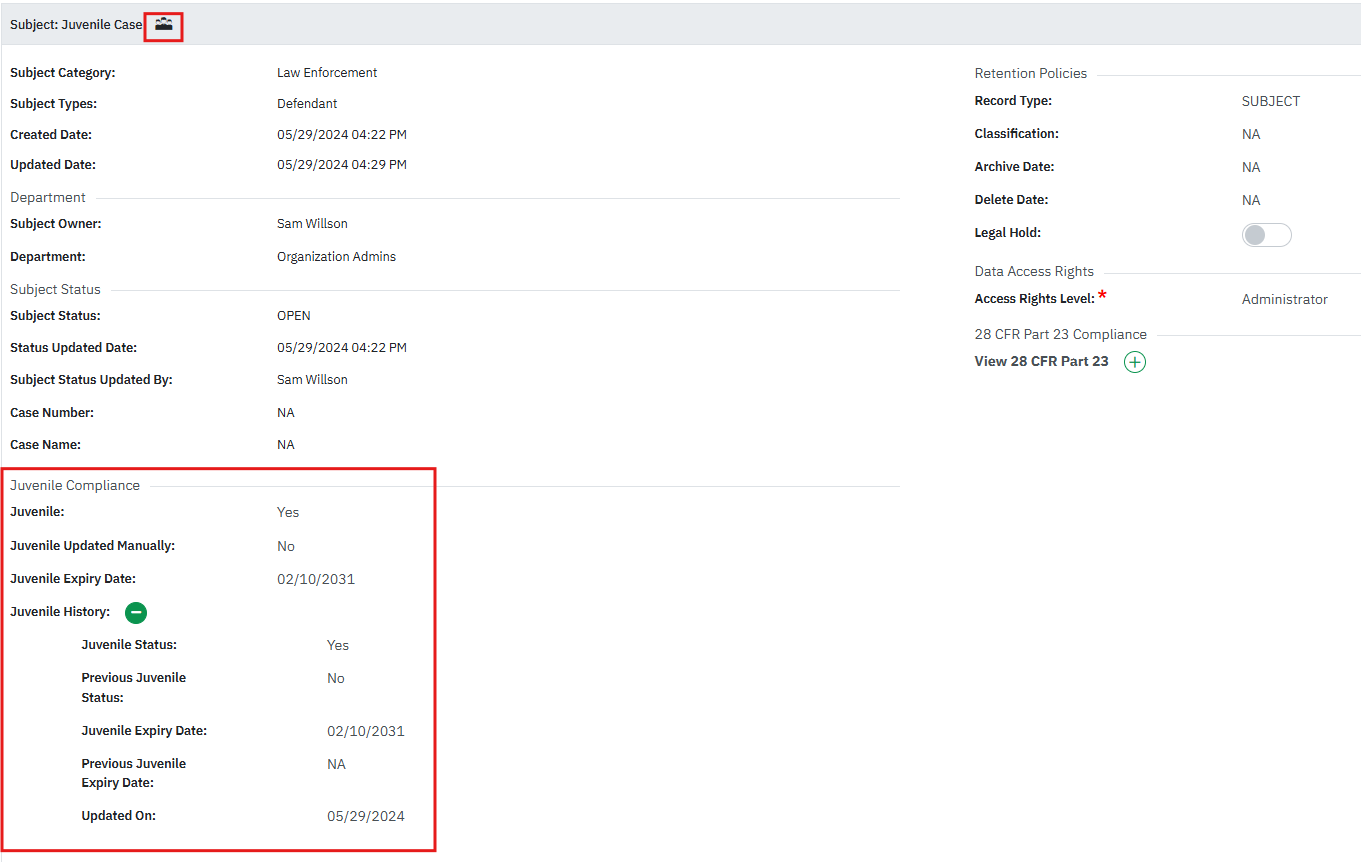Click Previous Juvenile Status value 'No'
Screen dimensions: 1361x862
click(x=336, y=678)
